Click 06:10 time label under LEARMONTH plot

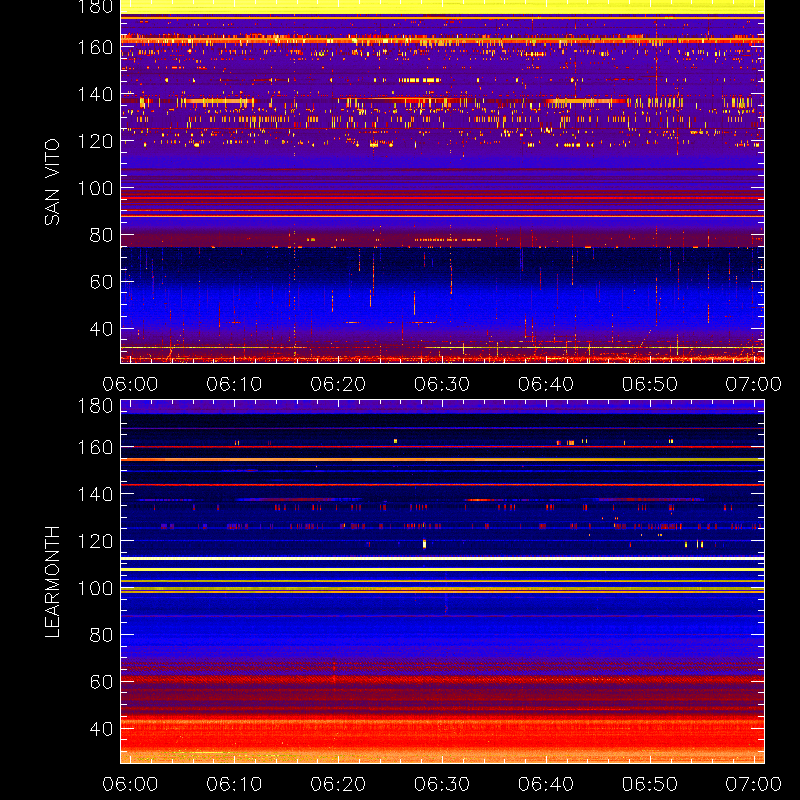click(234, 784)
